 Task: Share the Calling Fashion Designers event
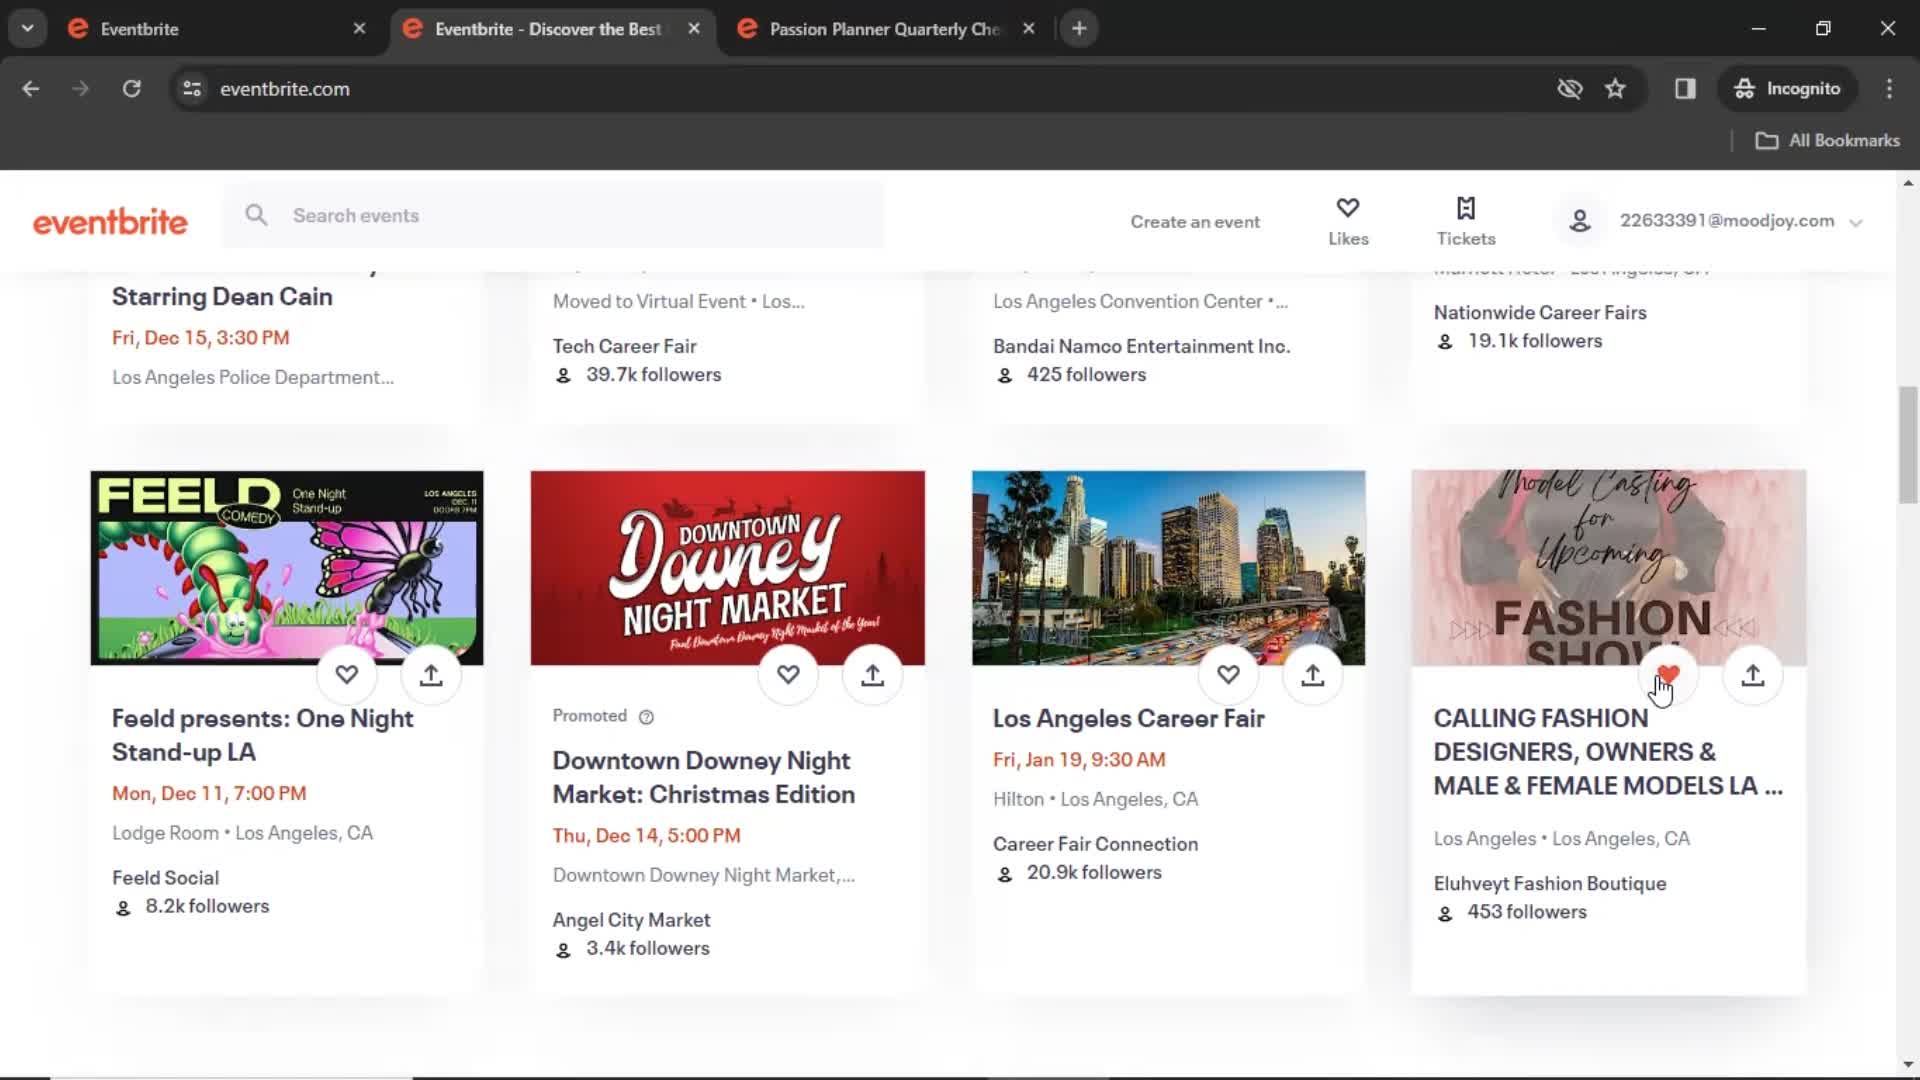coord(1753,675)
